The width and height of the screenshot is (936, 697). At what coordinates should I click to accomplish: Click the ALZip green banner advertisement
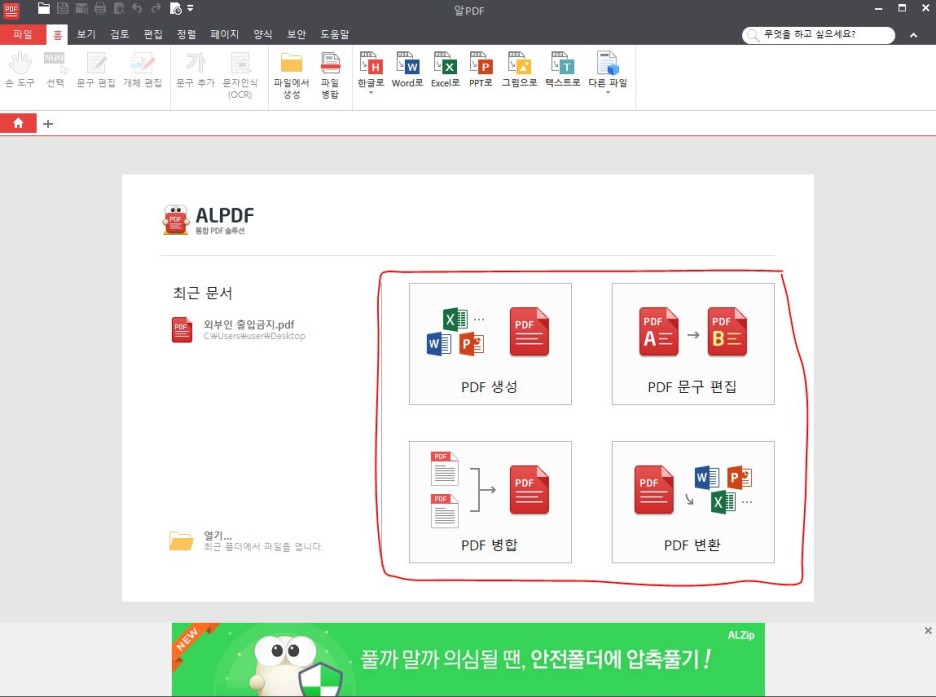point(468,659)
